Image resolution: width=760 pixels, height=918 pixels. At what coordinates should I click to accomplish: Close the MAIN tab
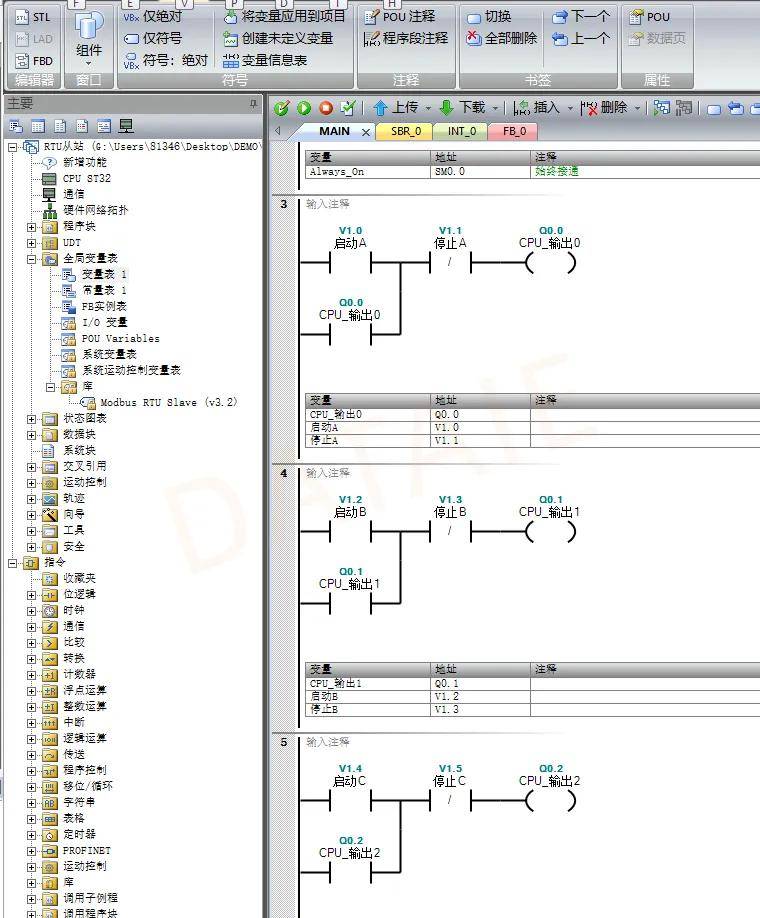pos(366,132)
